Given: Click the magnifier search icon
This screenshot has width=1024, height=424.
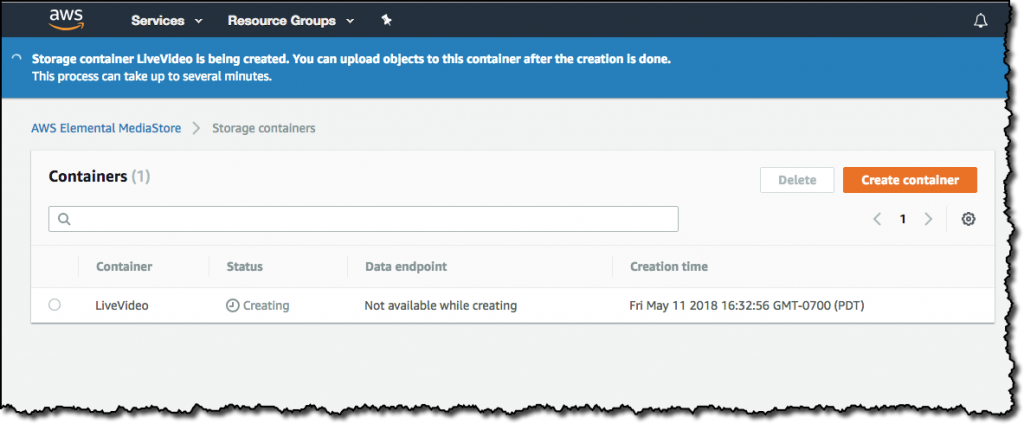Looking at the screenshot, I should tap(64, 219).
